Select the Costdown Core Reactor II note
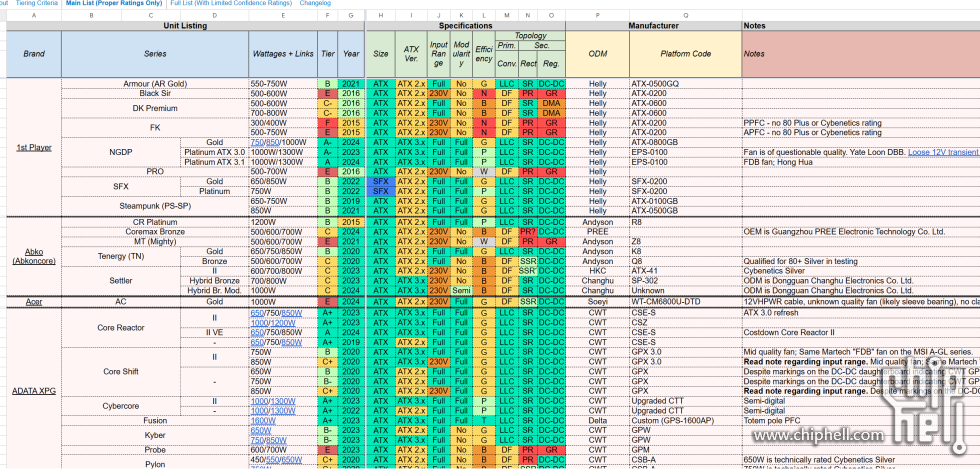This screenshot has height=470, width=980. click(x=788, y=332)
